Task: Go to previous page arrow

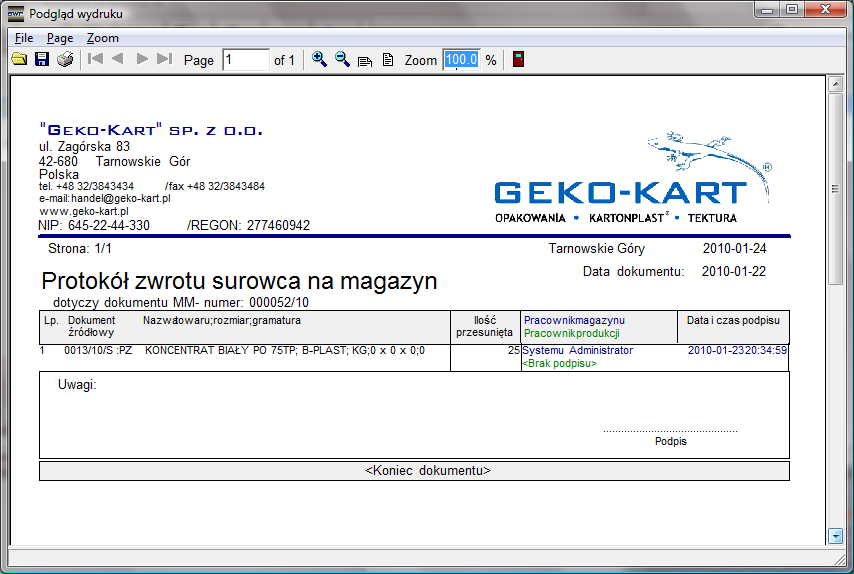Action: pos(118,60)
